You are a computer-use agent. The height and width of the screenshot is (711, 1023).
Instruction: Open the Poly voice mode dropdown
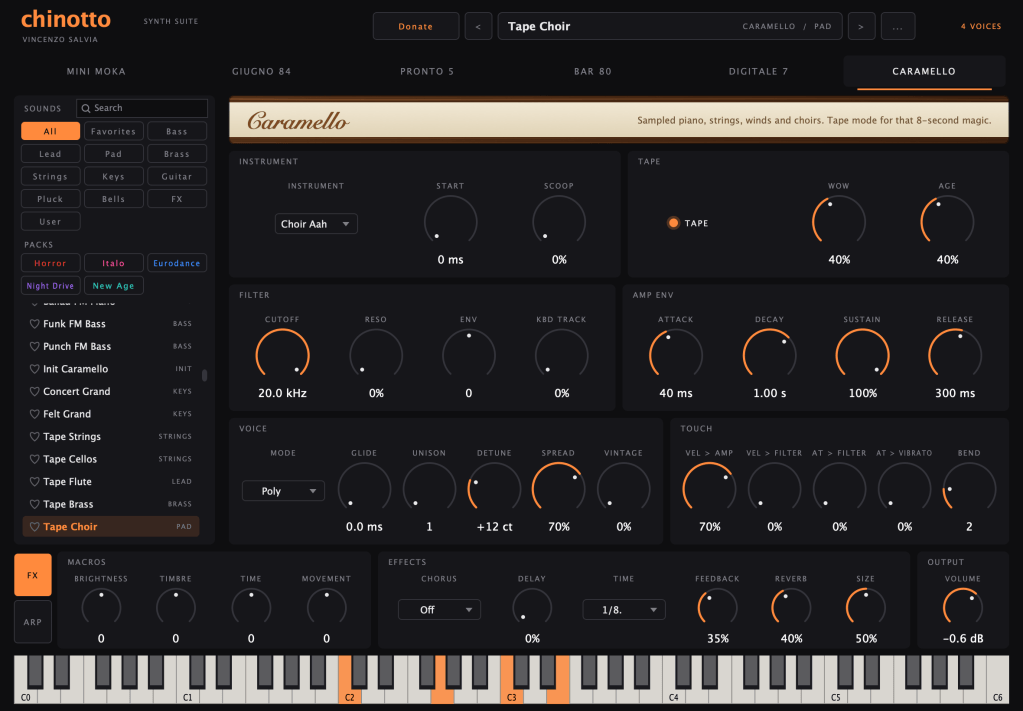(x=283, y=491)
